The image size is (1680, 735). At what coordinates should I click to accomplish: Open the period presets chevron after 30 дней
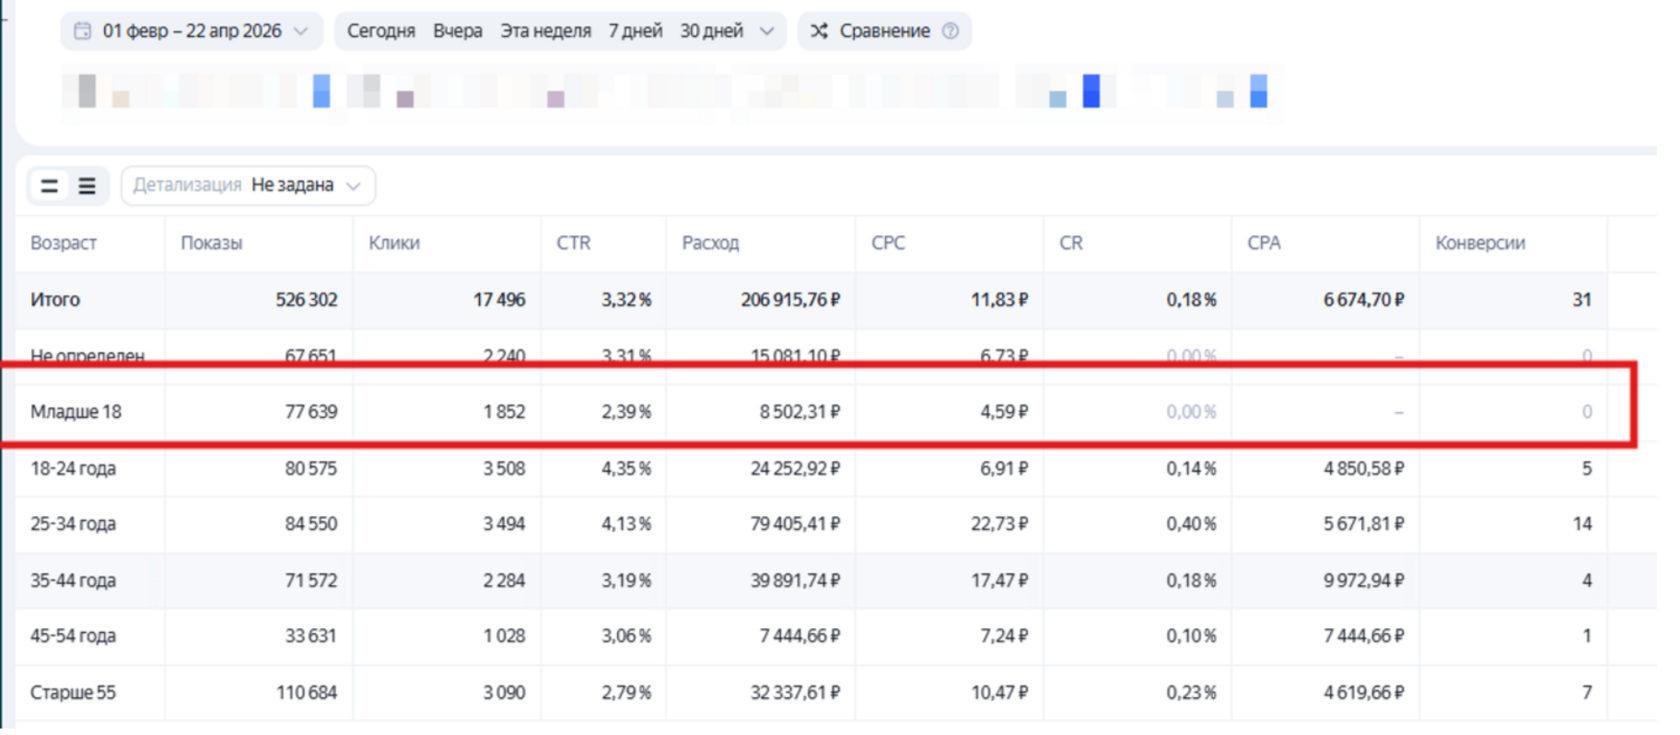coord(767,31)
